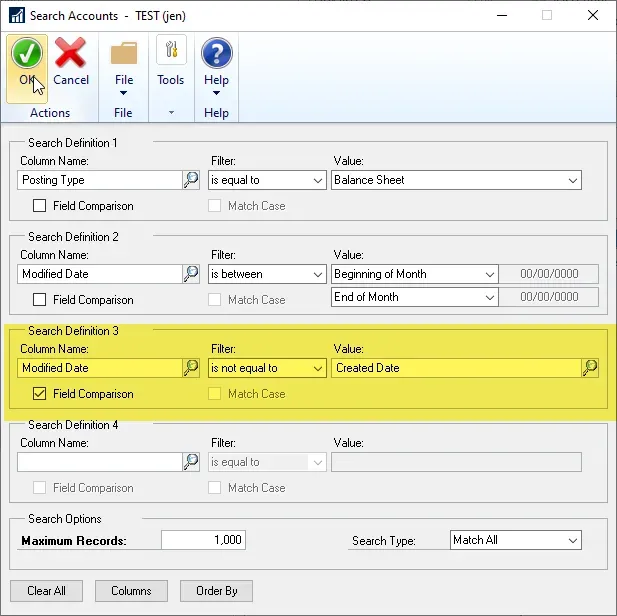This screenshot has width=617, height=616.
Task: Expand the Match All search type dropdown
Action: pos(572,540)
